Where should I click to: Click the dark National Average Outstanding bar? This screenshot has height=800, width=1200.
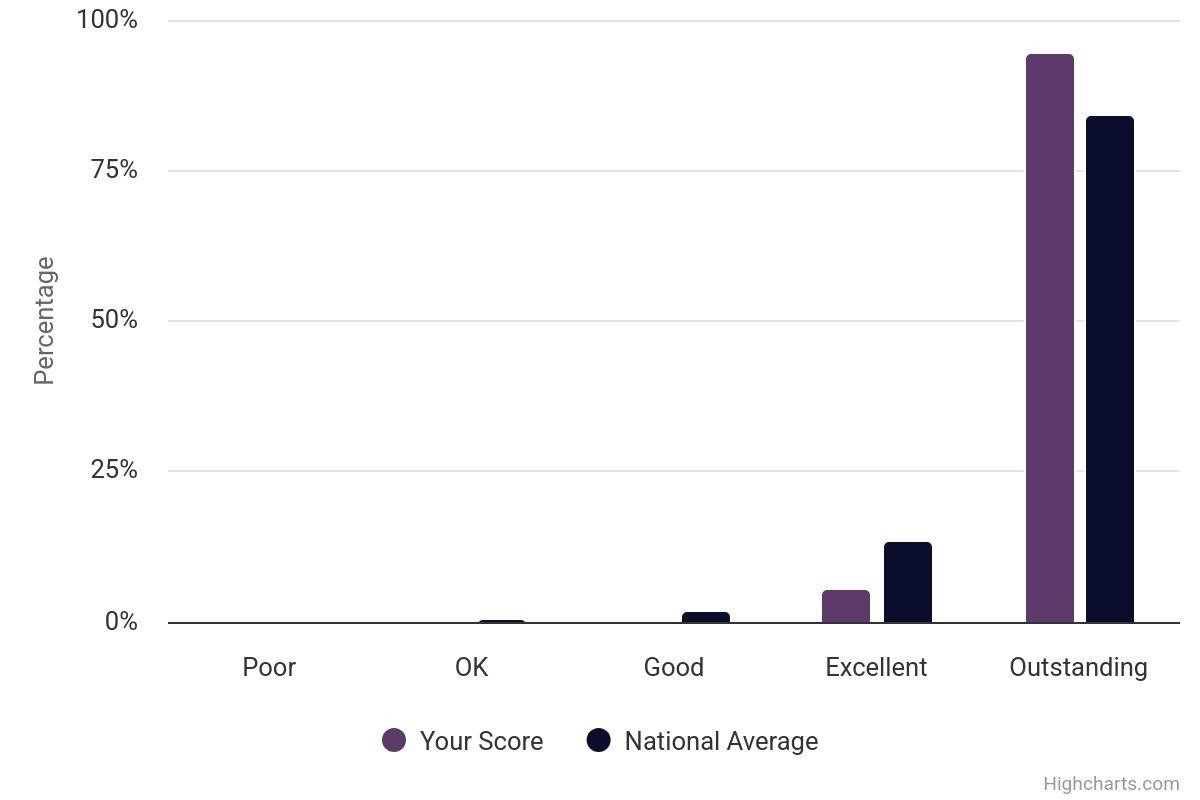[1109, 369]
